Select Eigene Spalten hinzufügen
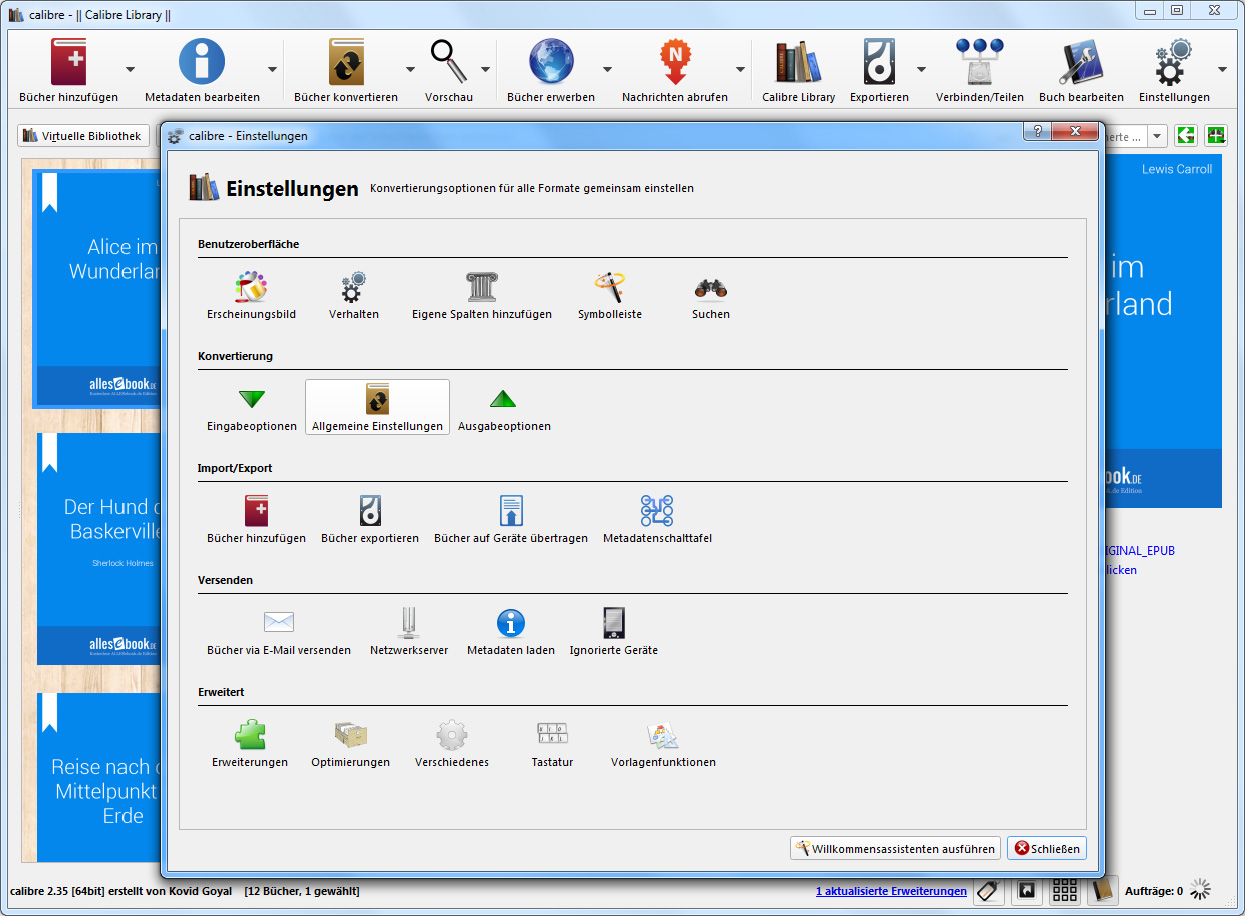 [482, 296]
